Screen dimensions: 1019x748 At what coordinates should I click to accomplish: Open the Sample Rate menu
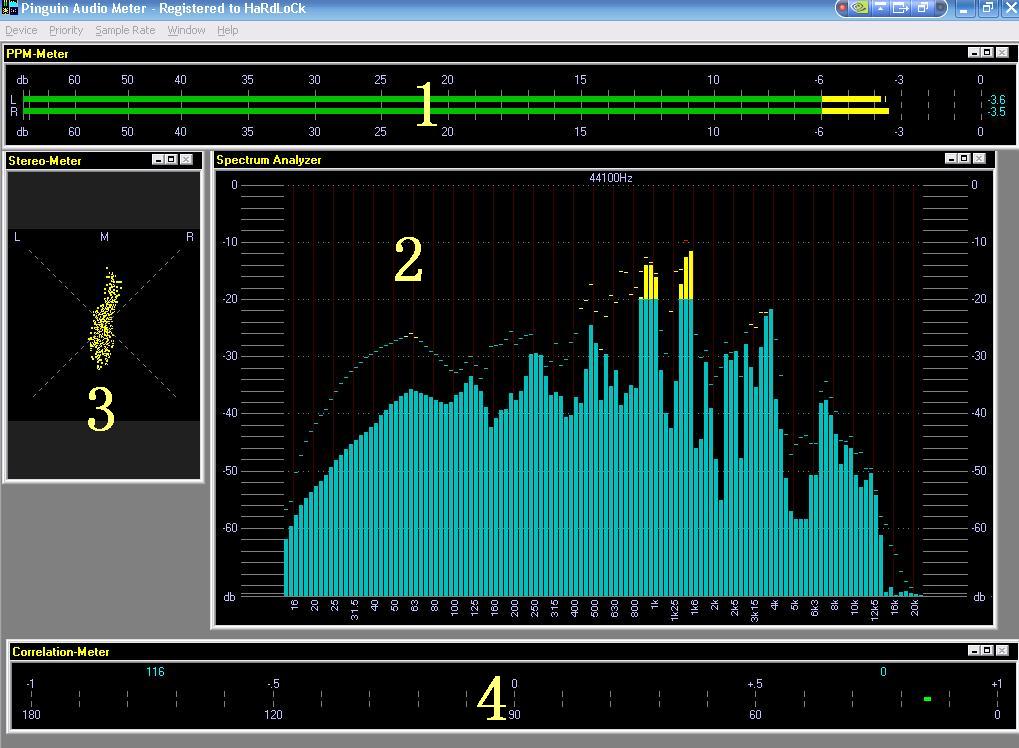(125, 31)
